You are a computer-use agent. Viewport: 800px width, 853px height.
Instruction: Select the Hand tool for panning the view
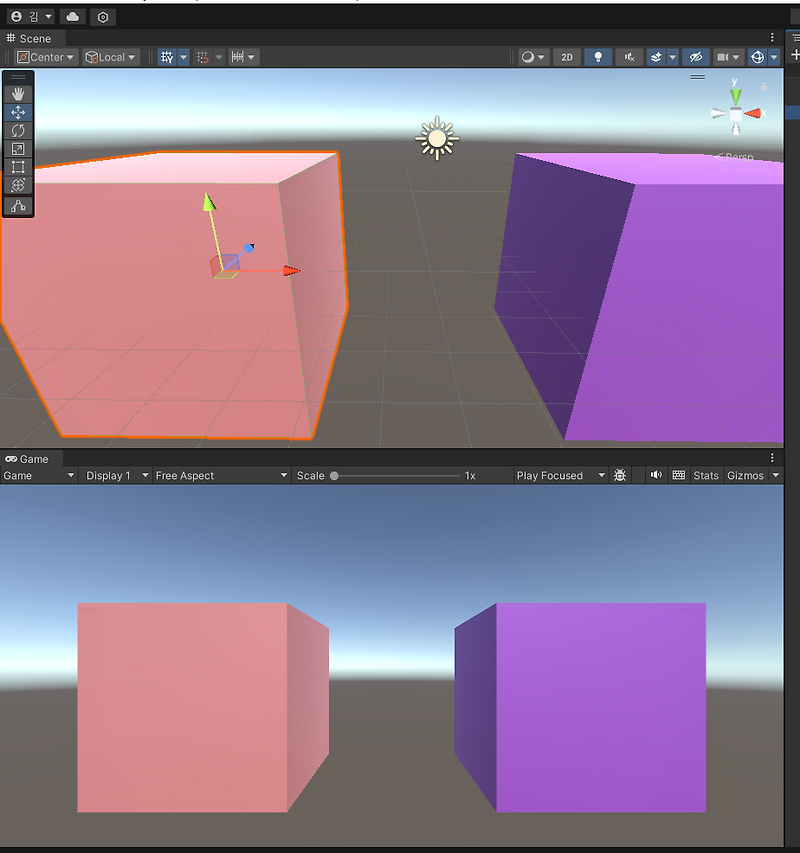(x=18, y=93)
